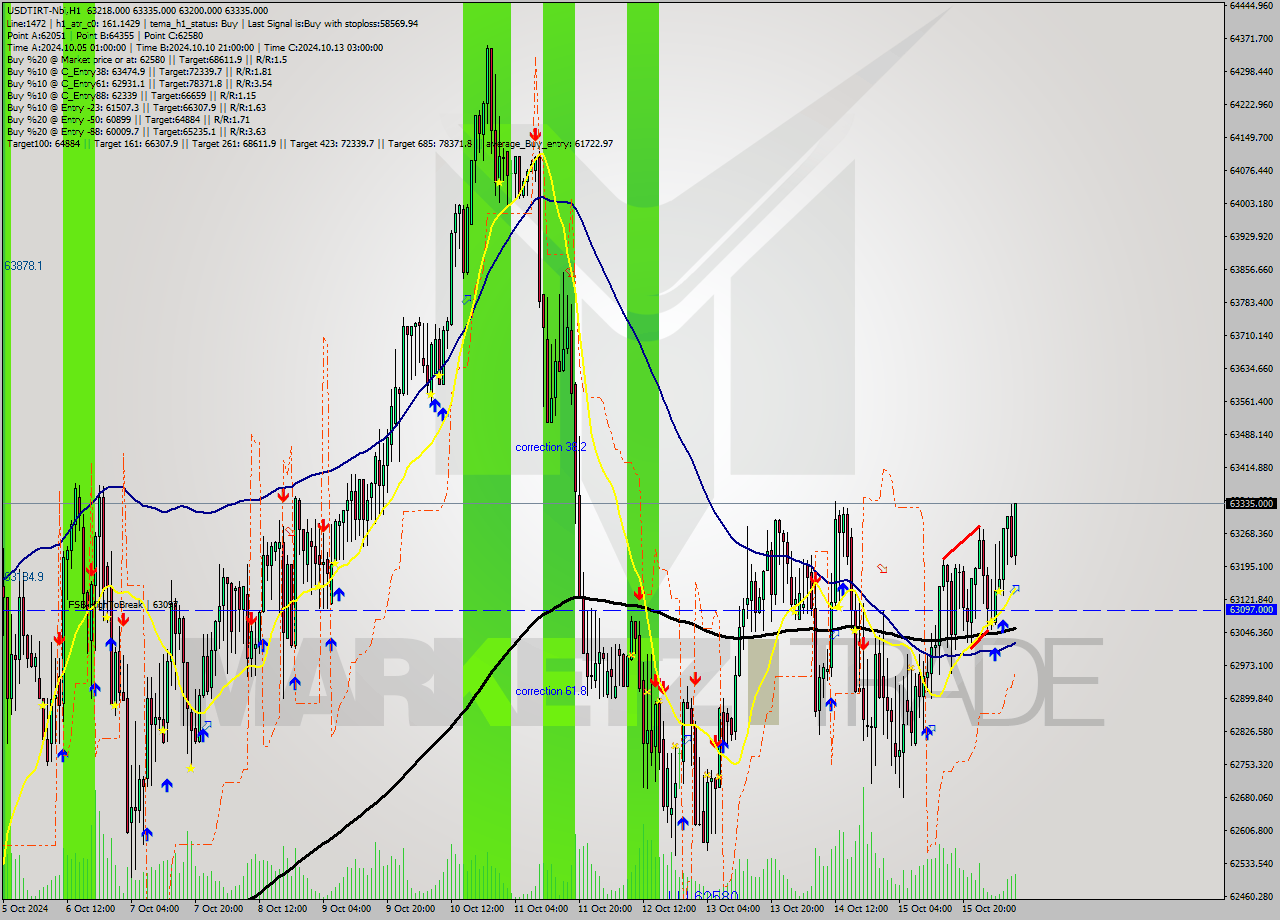Click price axis label 64003.180

pos(1251,203)
